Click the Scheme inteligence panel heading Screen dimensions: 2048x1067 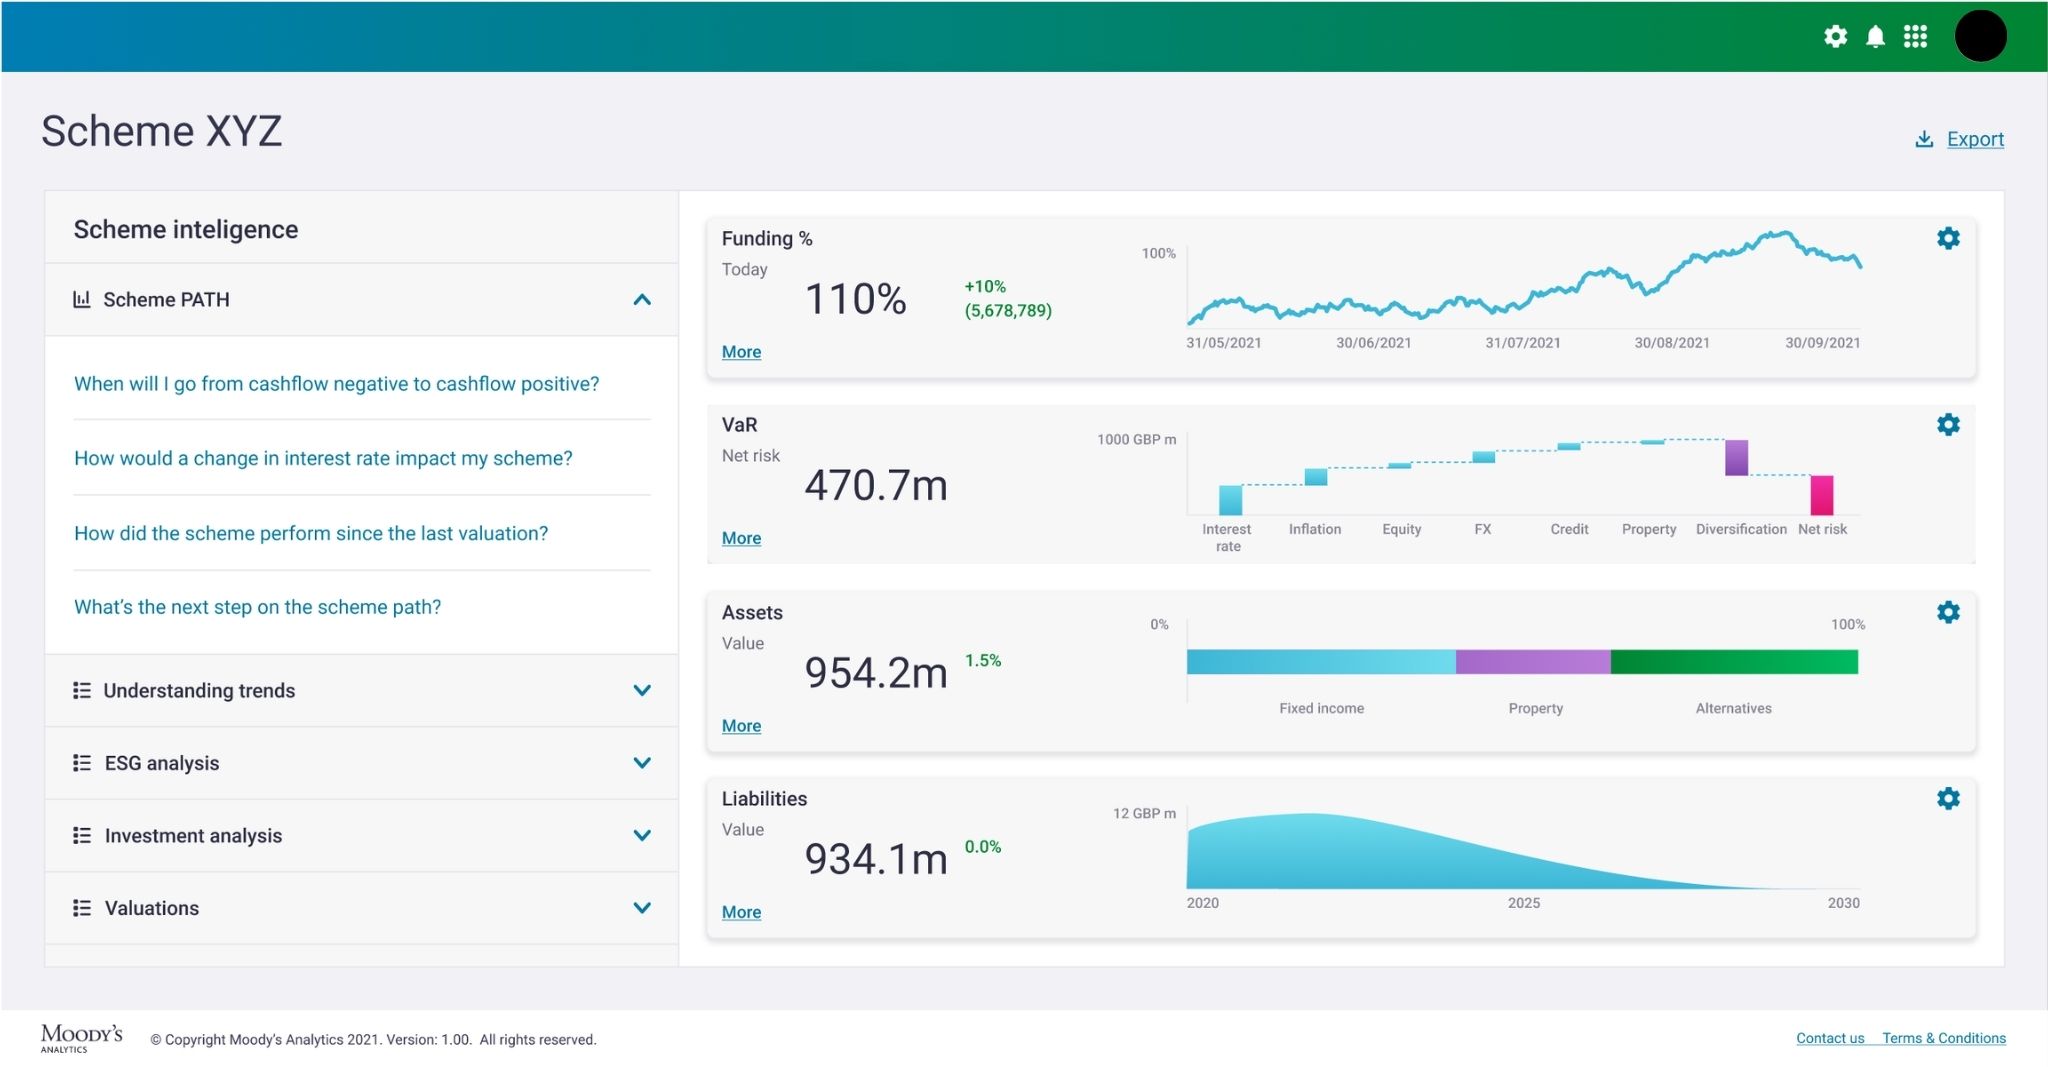click(x=186, y=229)
